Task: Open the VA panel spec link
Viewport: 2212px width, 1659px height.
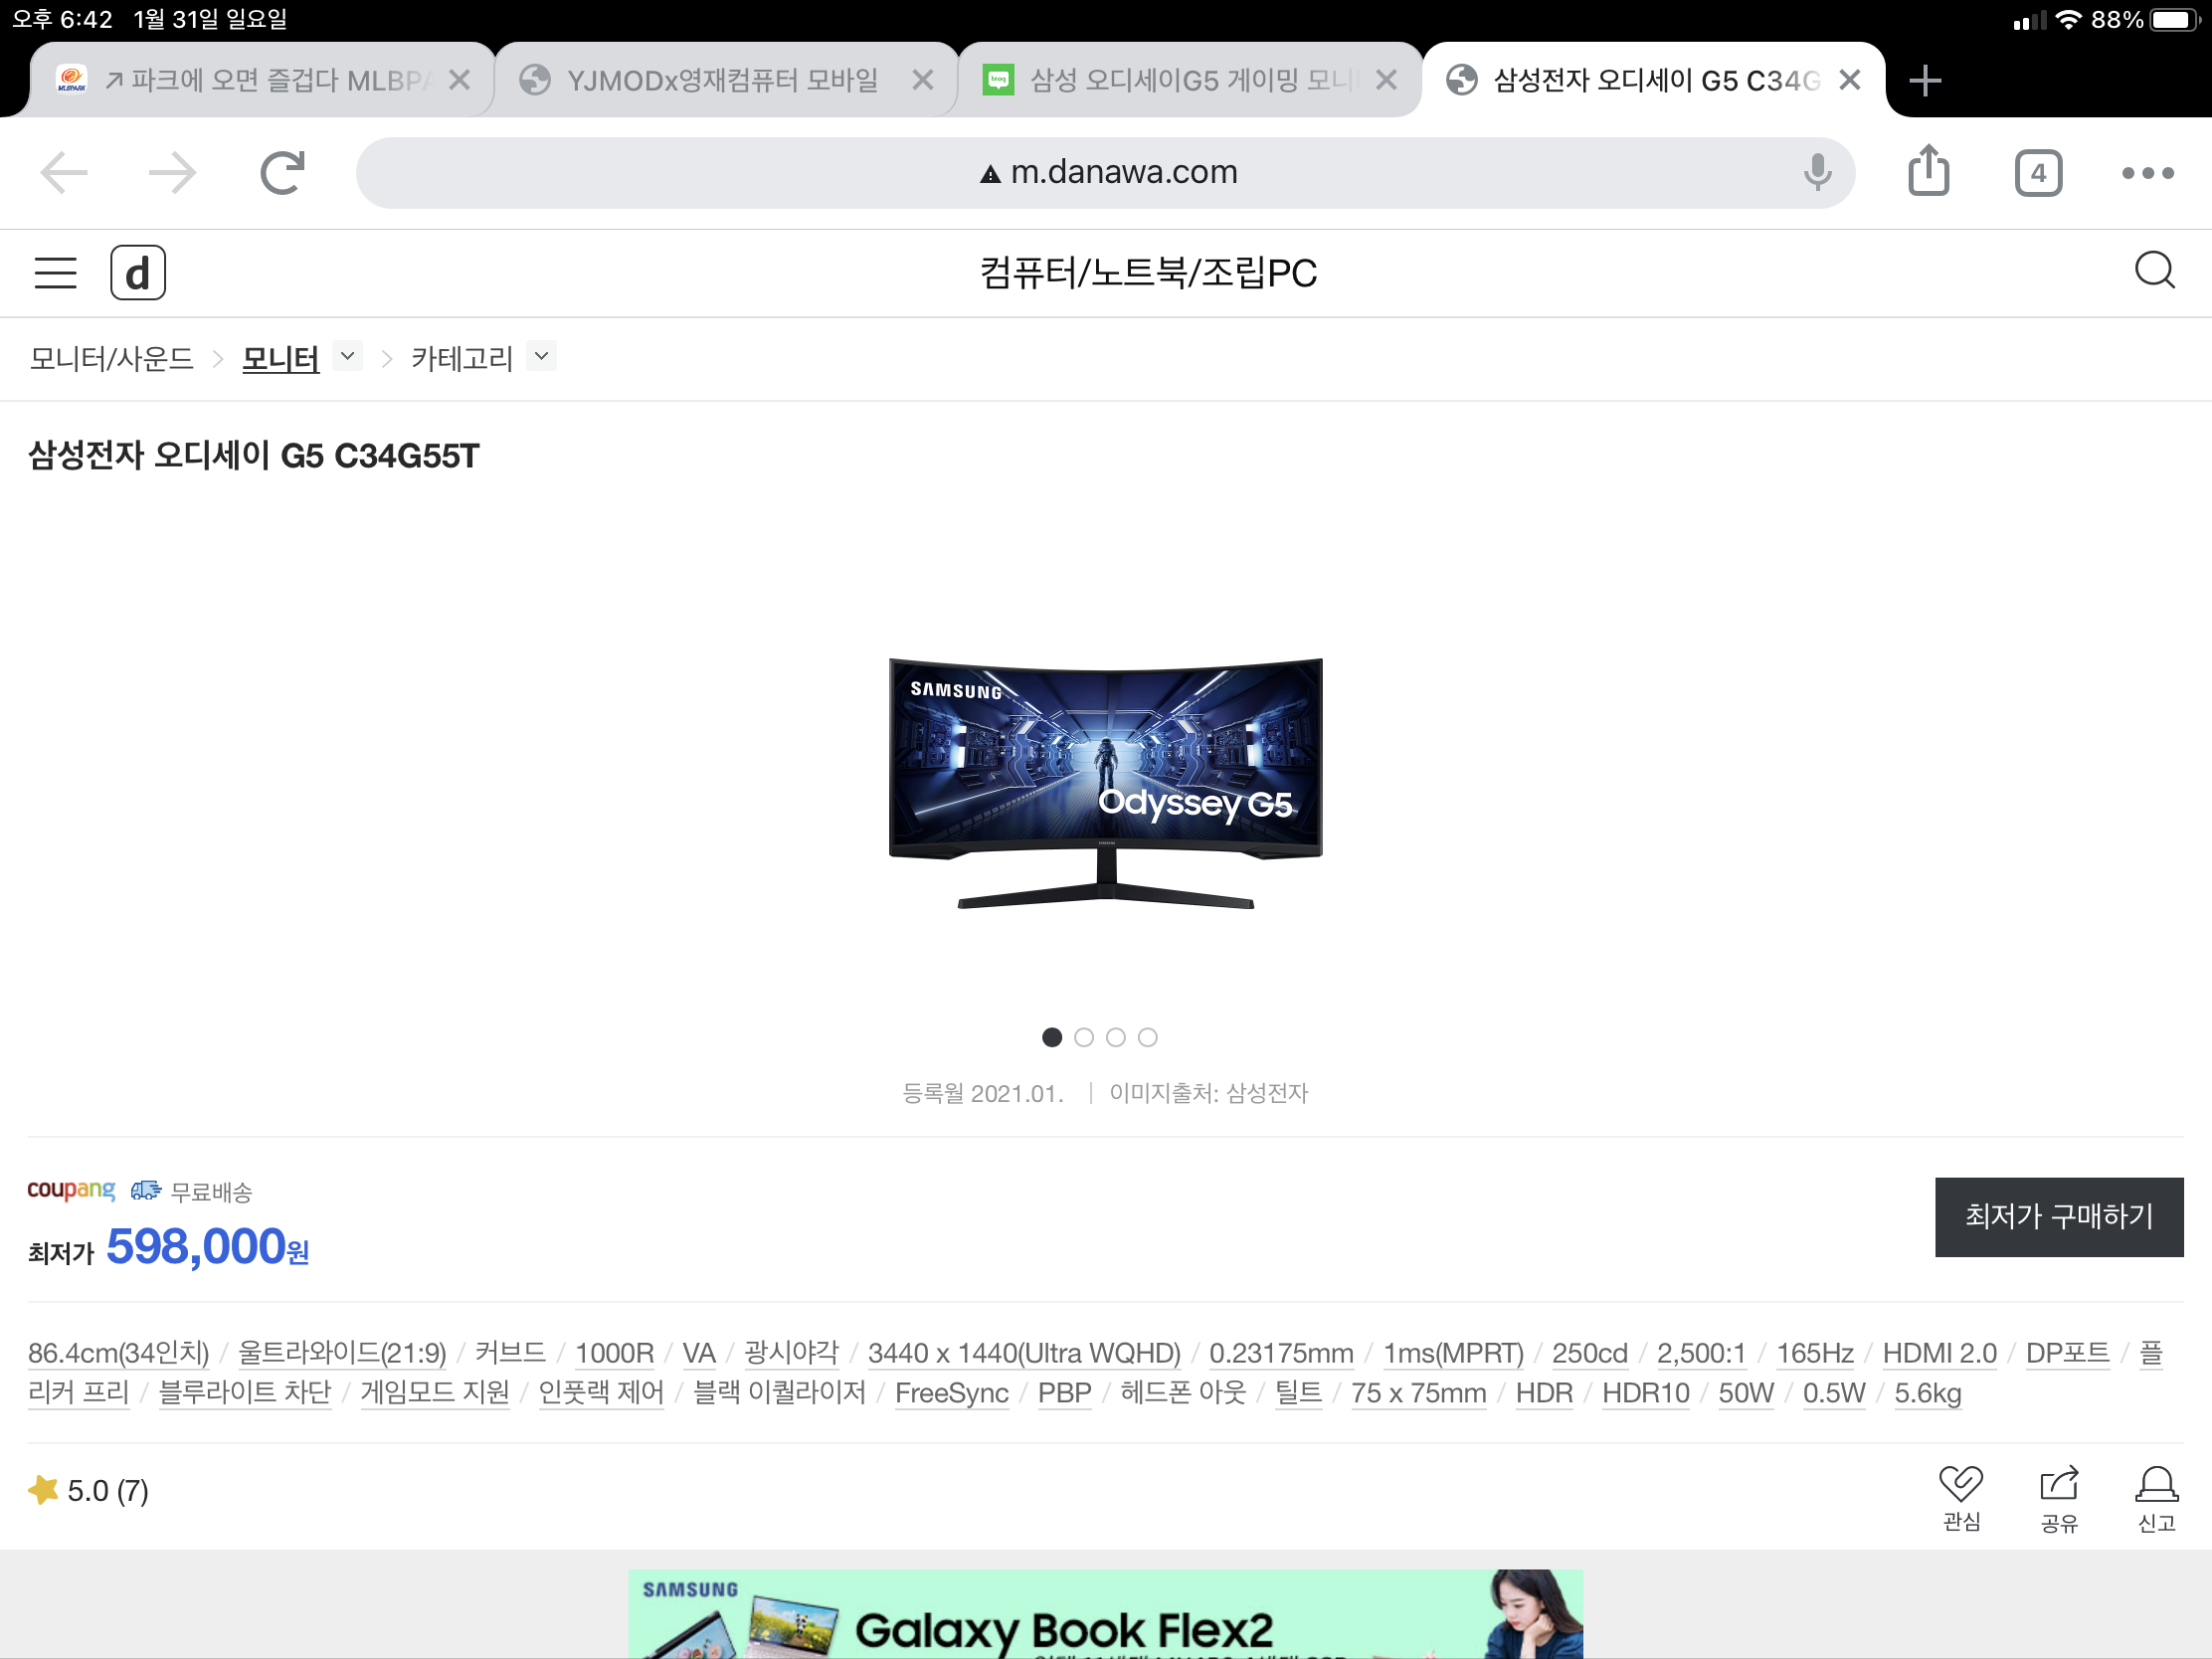Action: [x=699, y=1353]
